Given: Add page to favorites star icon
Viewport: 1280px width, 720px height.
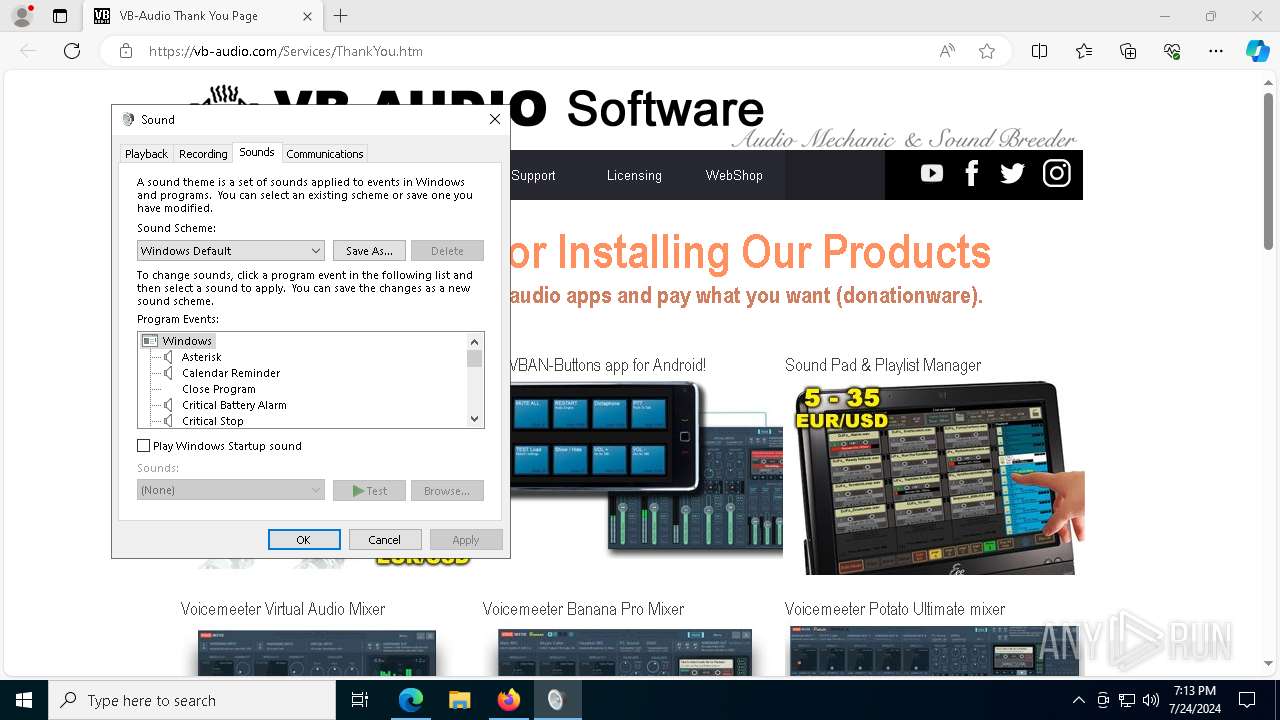Looking at the screenshot, I should (987, 51).
